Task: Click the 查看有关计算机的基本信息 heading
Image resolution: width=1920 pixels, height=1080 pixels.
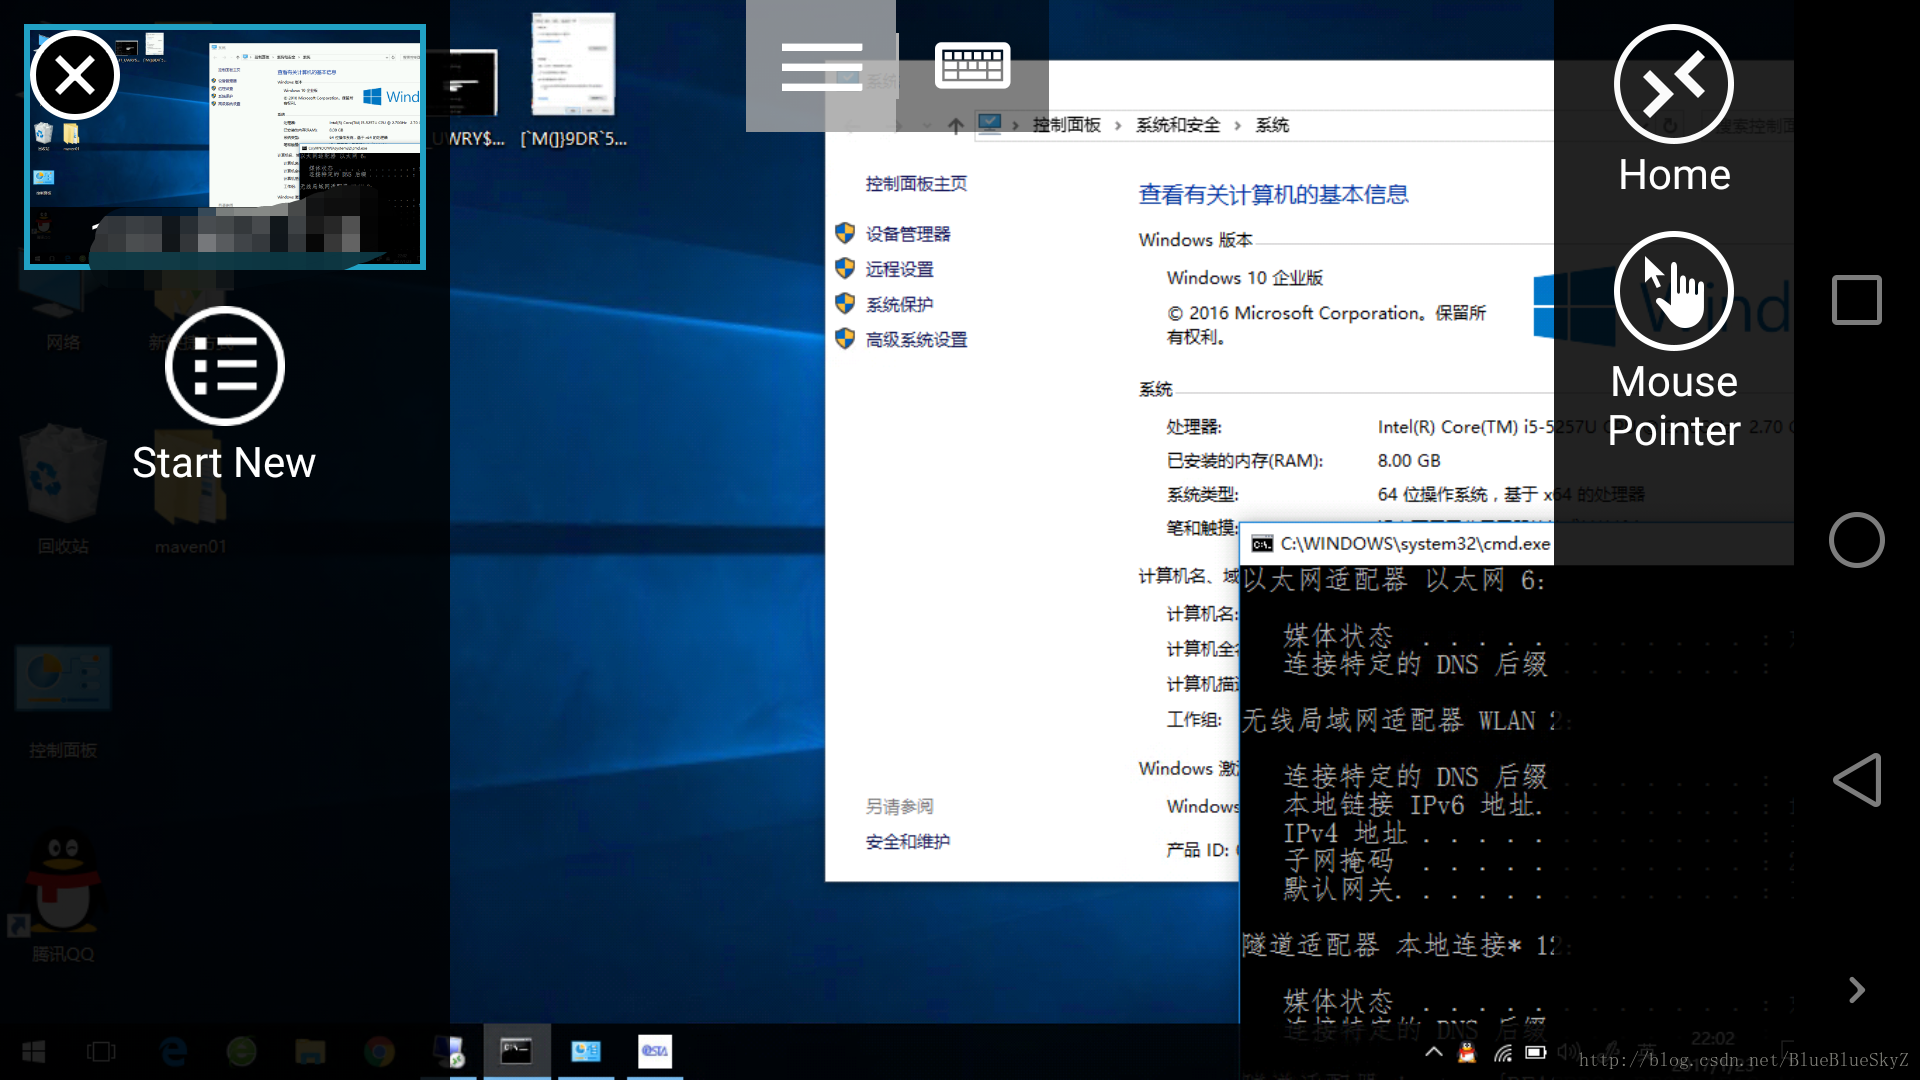Action: [1273, 195]
